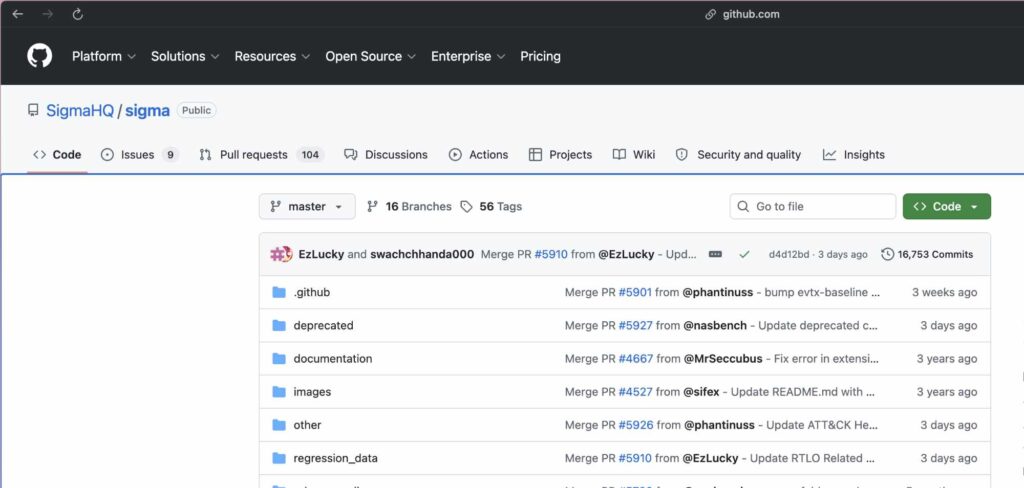Open the commit message ellipsis icon
Screen dimensions: 1024x488
pyautogui.click(x=715, y=255)
